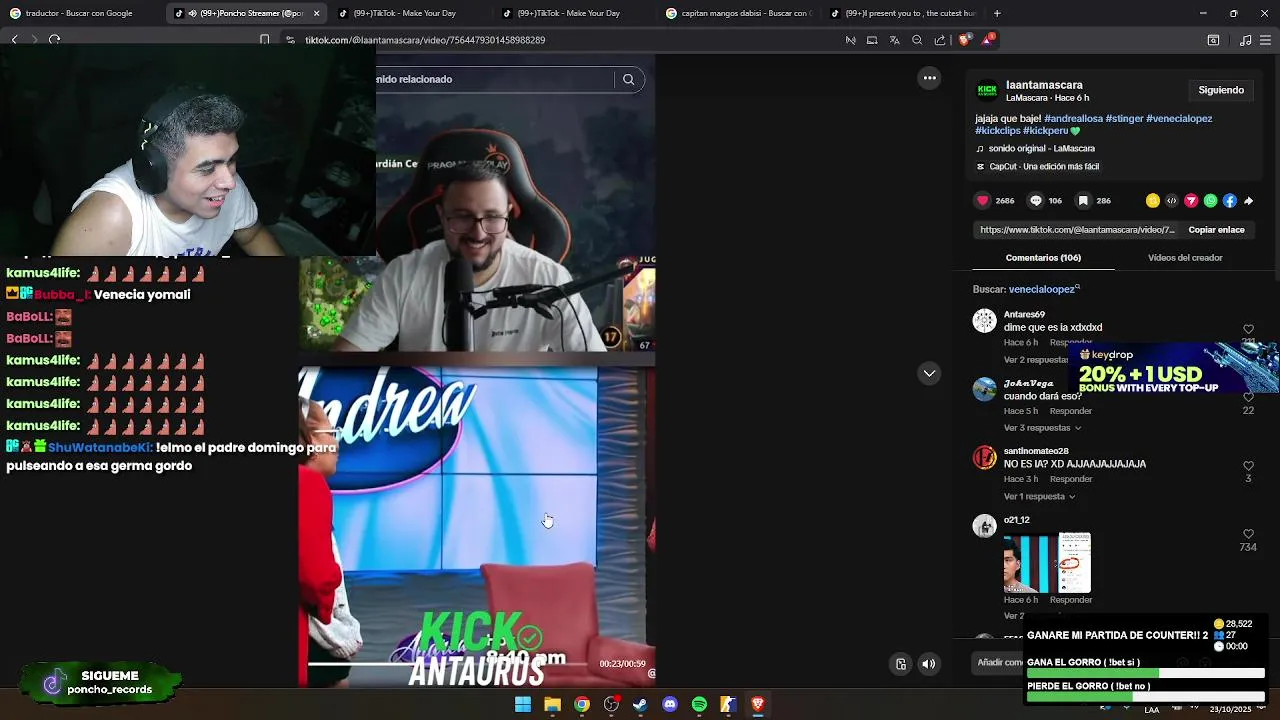Like the video with the heart icon
This screenshot has height=720, width=1280.
(983, 201)
